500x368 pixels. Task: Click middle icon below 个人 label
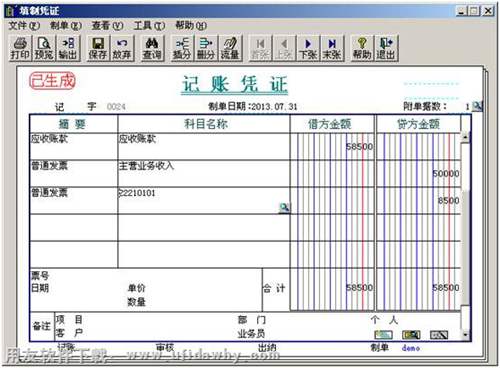411,335
